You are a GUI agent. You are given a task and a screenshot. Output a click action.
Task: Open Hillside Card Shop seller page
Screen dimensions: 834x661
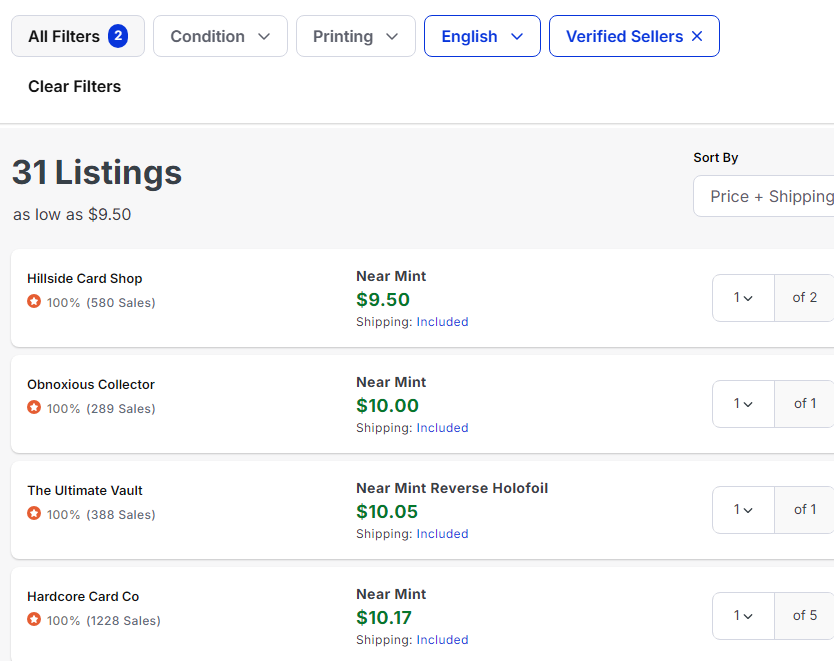click(85, 278)
